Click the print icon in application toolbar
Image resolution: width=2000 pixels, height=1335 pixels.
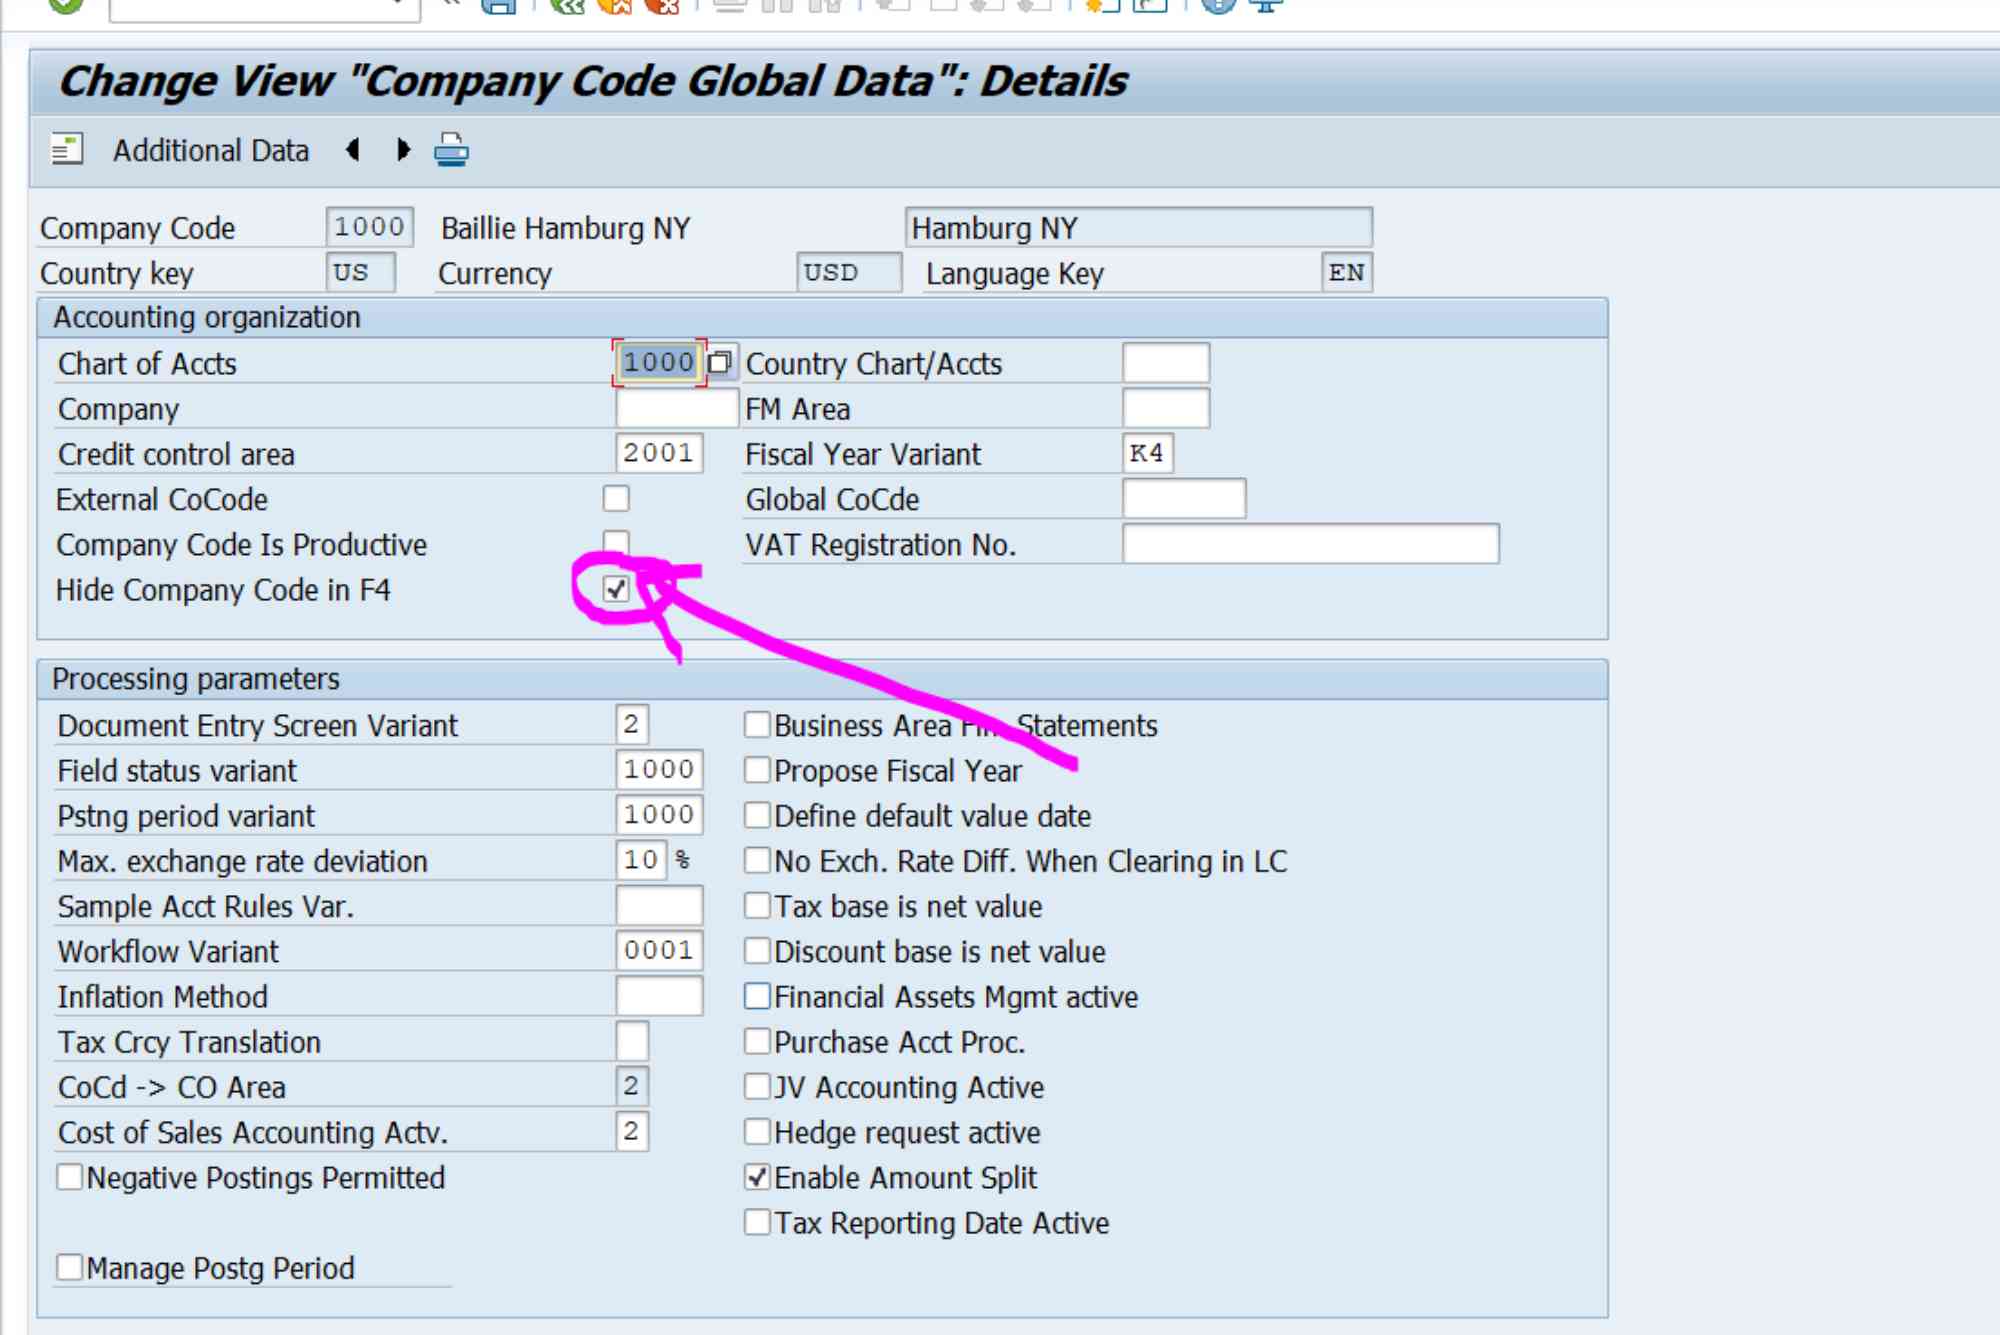click(451, 150)
